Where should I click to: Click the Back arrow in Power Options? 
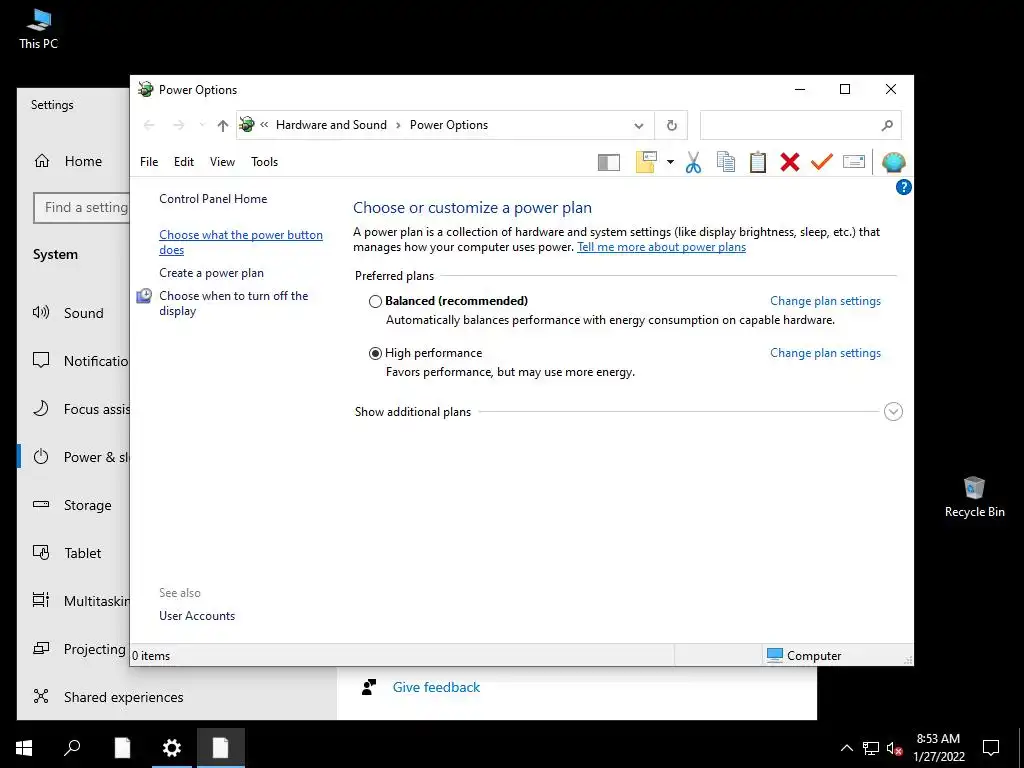(149, 125)
